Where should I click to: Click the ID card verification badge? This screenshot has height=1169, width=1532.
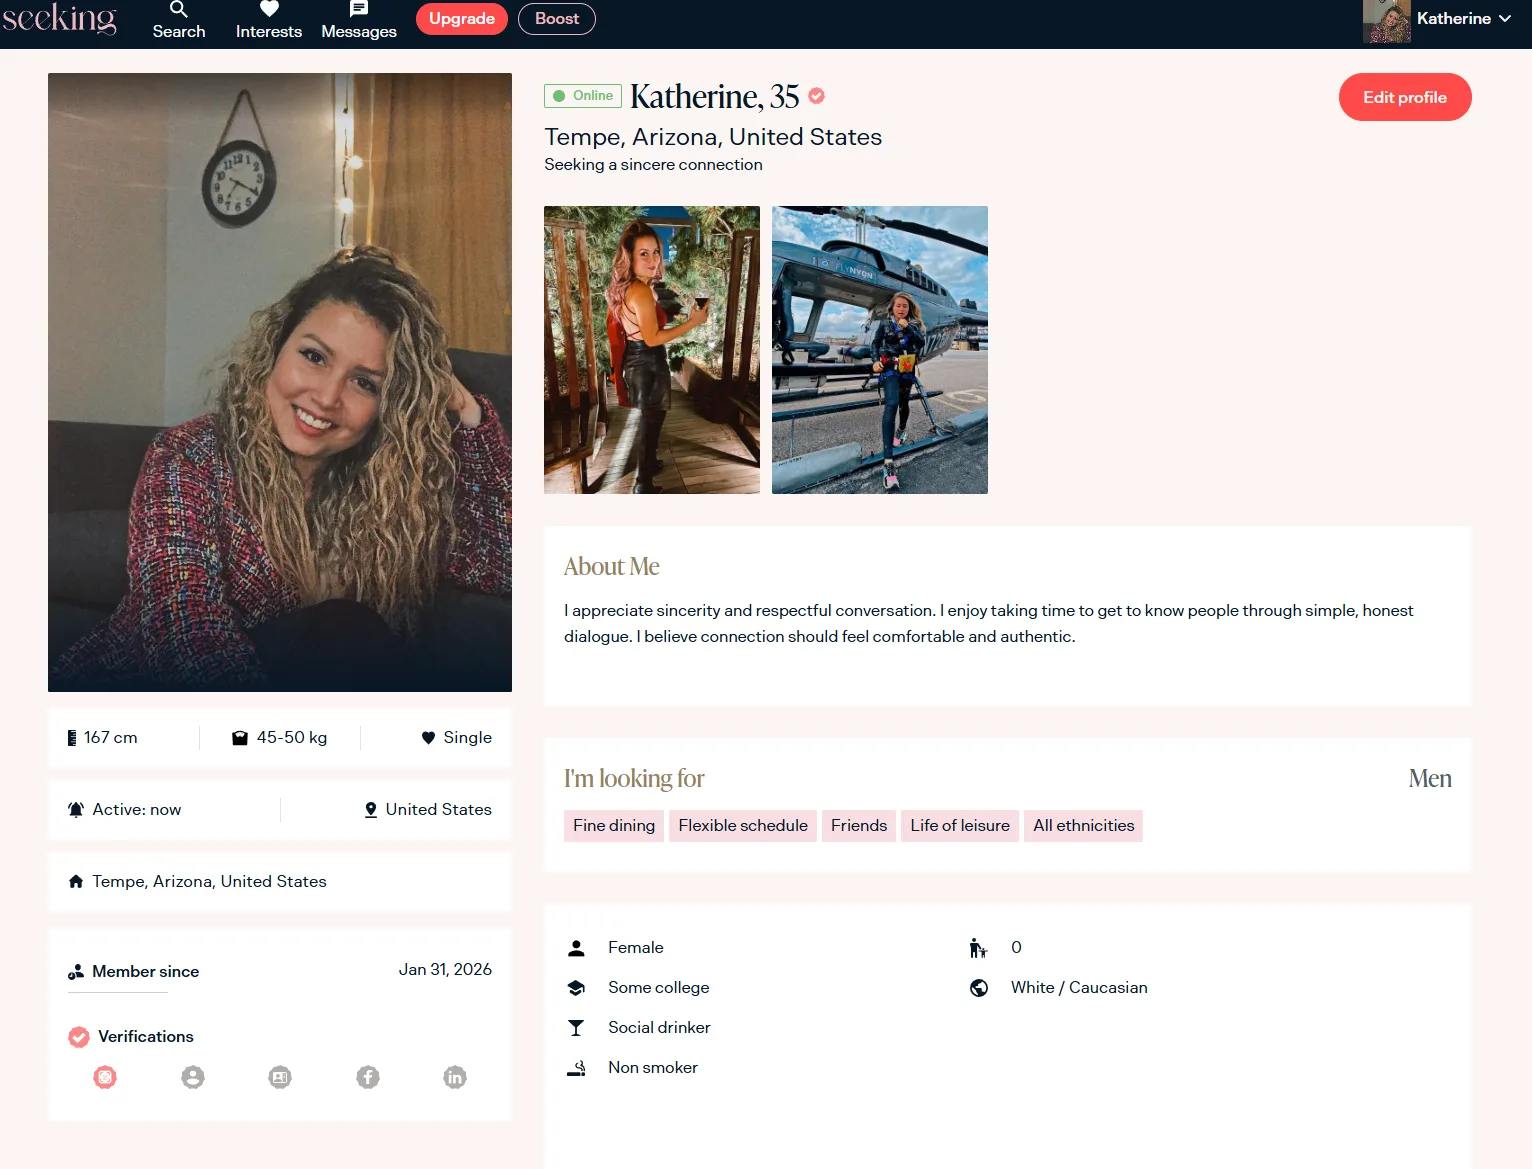tap(280, 1077)
